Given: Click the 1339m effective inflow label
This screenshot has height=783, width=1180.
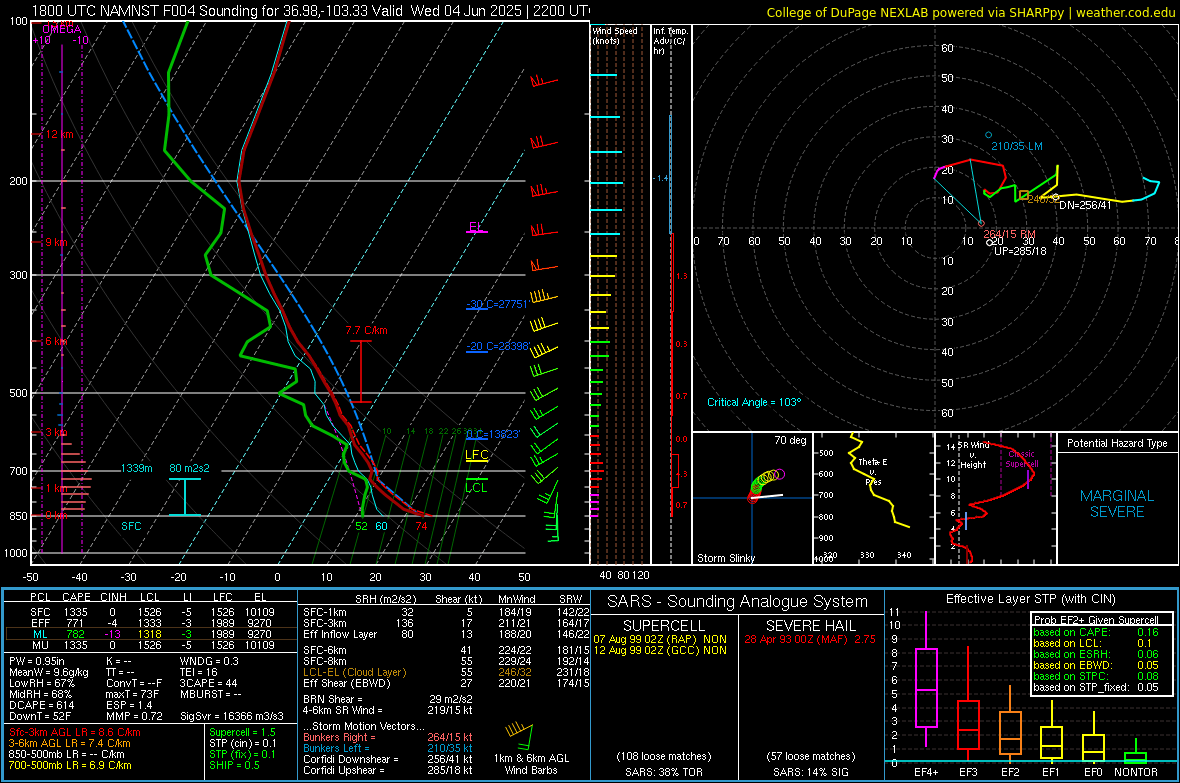Looking at the screenshot, I should [136, 468].
